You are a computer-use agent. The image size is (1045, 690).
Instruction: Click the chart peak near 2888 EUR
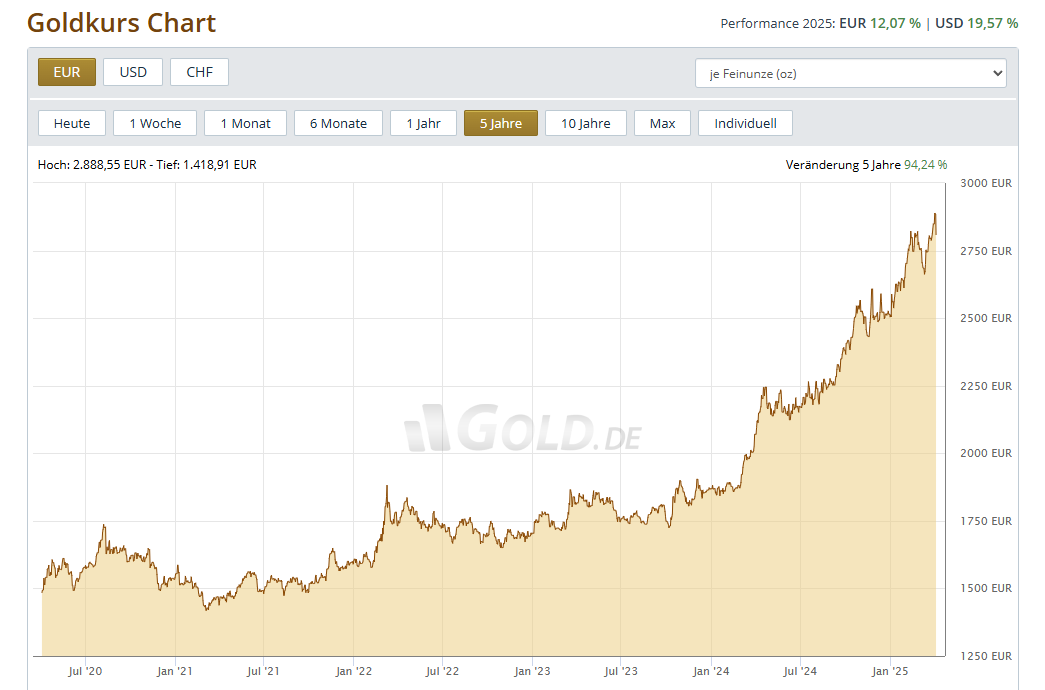coord(935,215)
